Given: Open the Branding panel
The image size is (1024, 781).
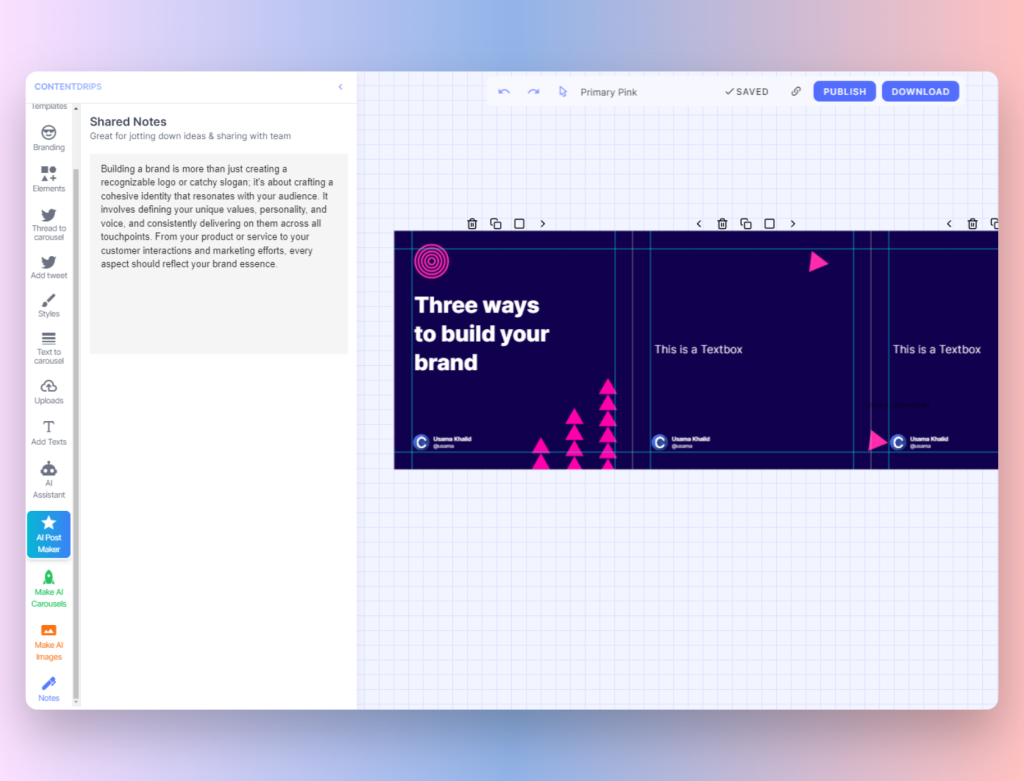Looking at the screenshot, I should 48,137.
